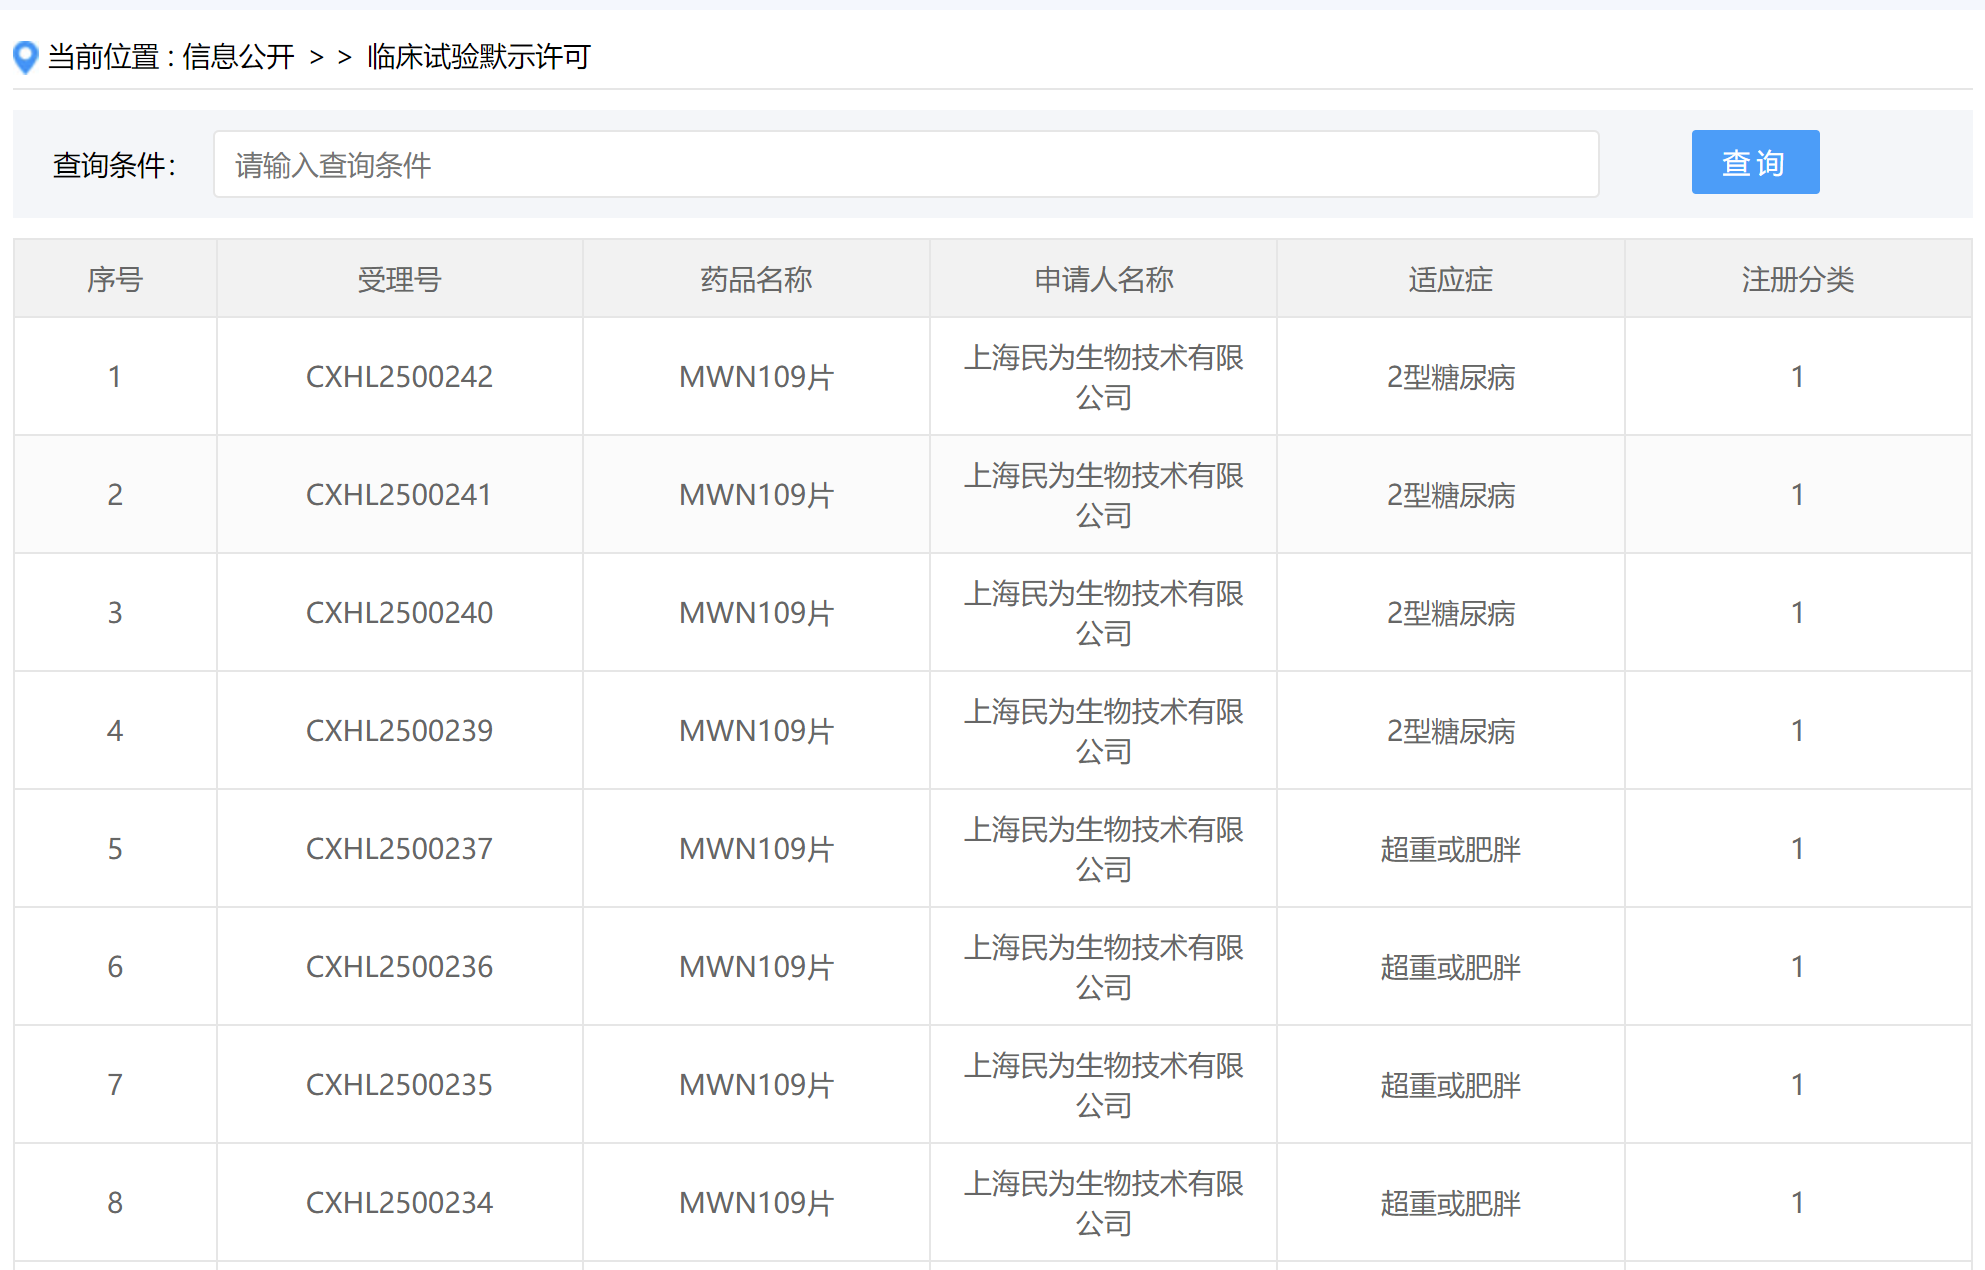Click the 注册分类 column header
Viewport: 1985px width, 1270px height.
point(1797,279)
